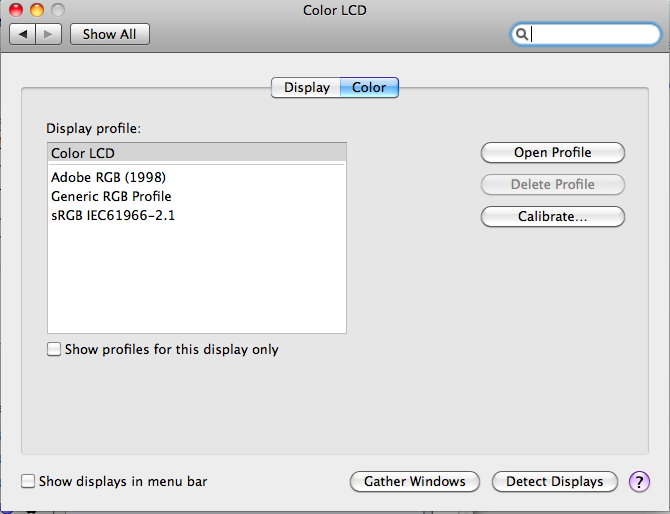Open the selected profile with Open Profile
The image size is (670, 514).
click(x=552, y=153)
